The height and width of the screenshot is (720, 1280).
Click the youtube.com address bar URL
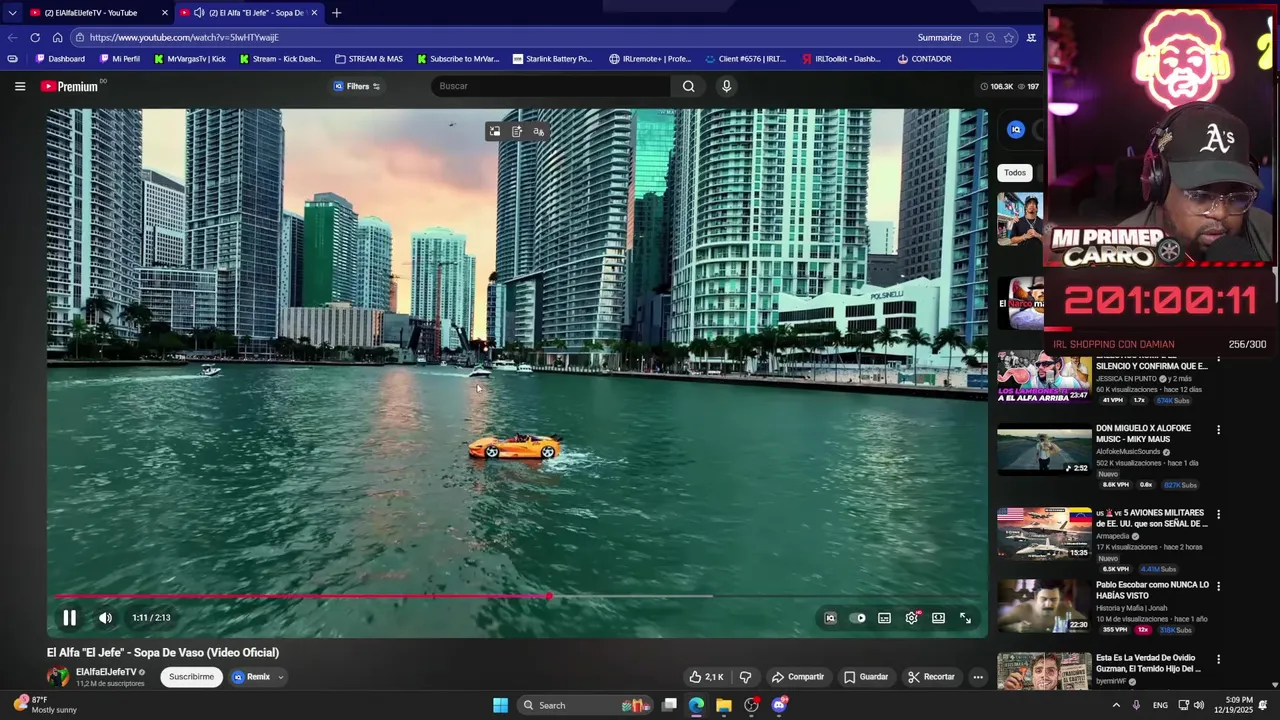tap(184, 38)
